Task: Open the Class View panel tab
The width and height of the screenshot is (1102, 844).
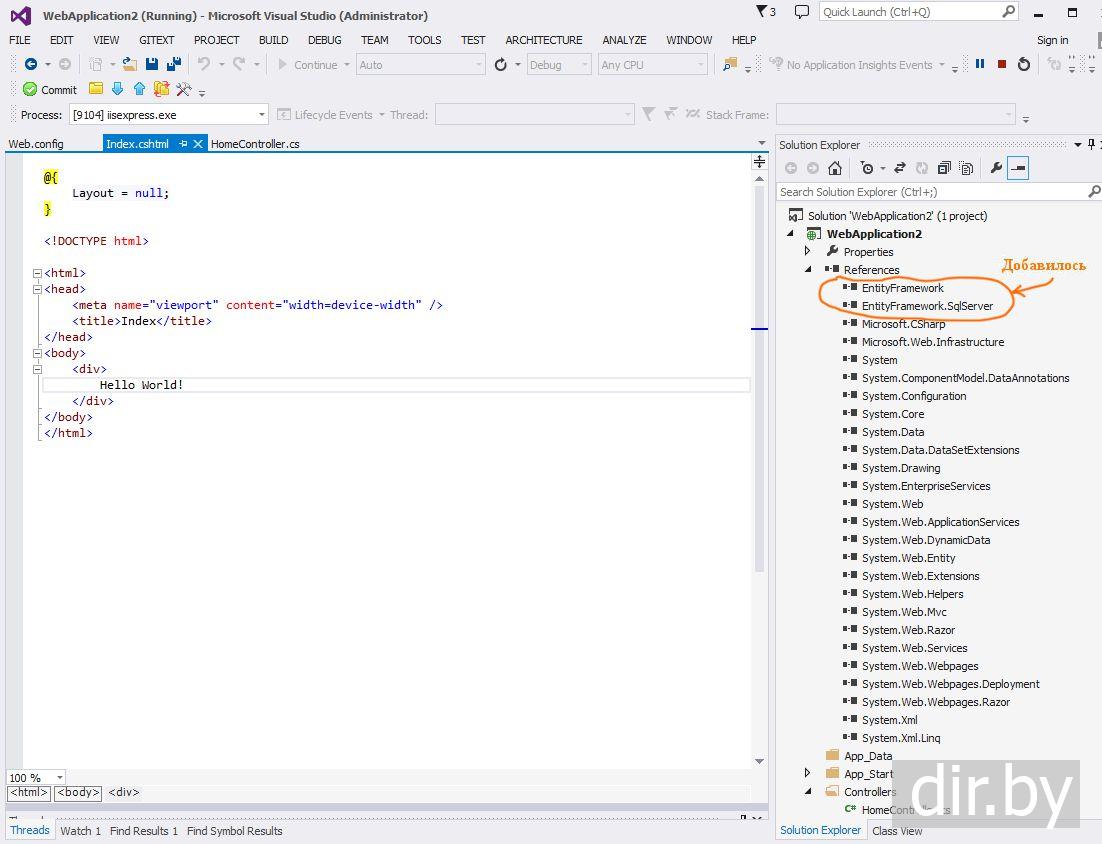Action: [x=897, y=830]
